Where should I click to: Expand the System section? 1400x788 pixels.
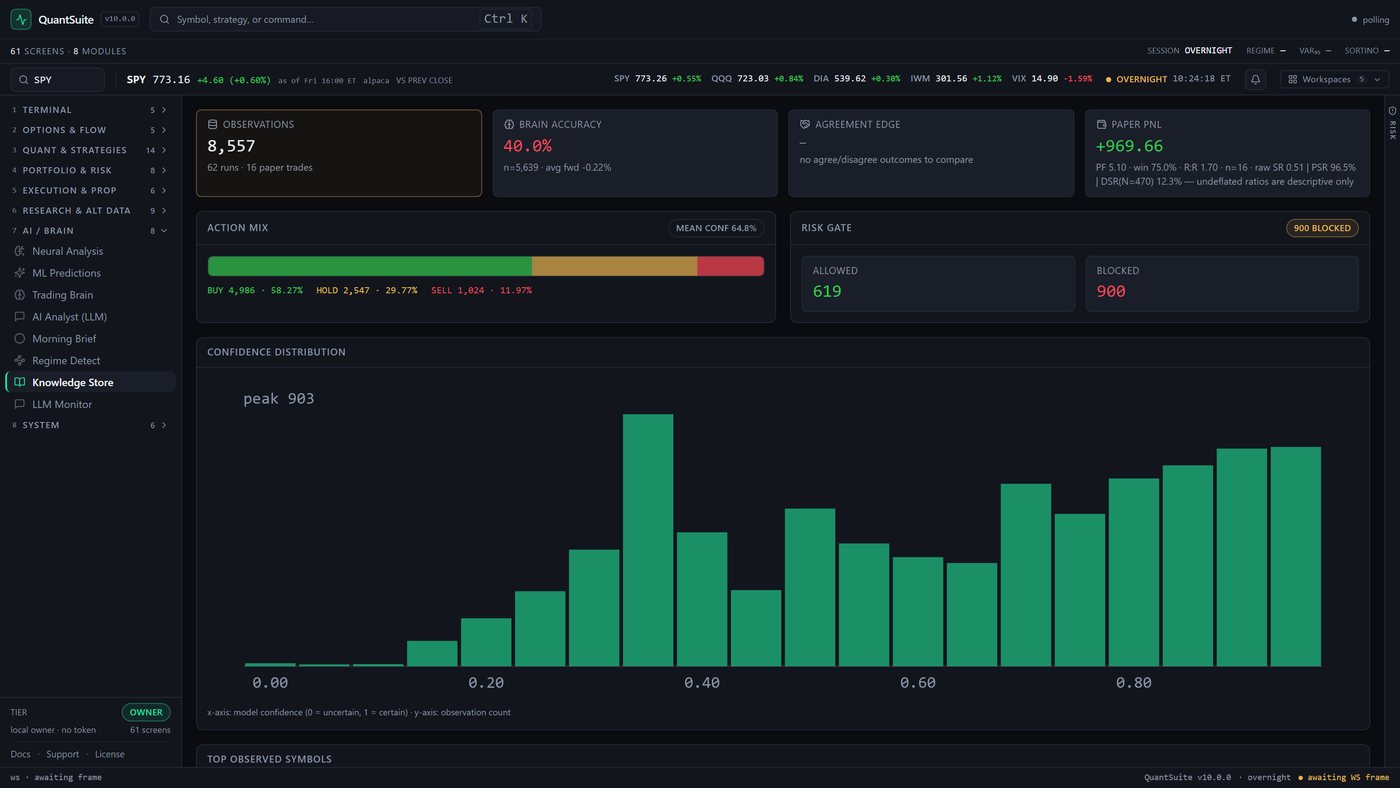[x=90, y=425]
